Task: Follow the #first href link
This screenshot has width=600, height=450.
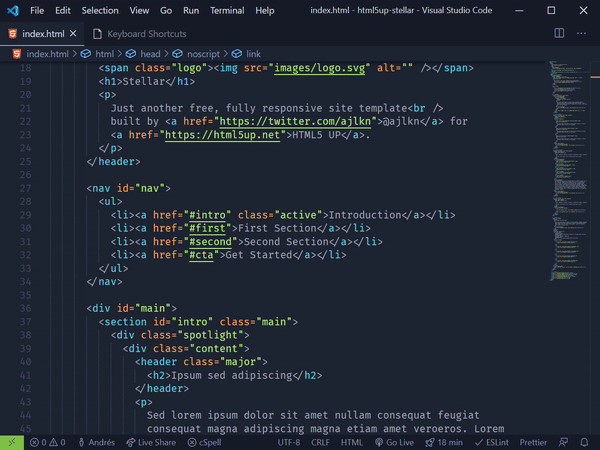Action: pyautogui.click(x=207, y=228)
